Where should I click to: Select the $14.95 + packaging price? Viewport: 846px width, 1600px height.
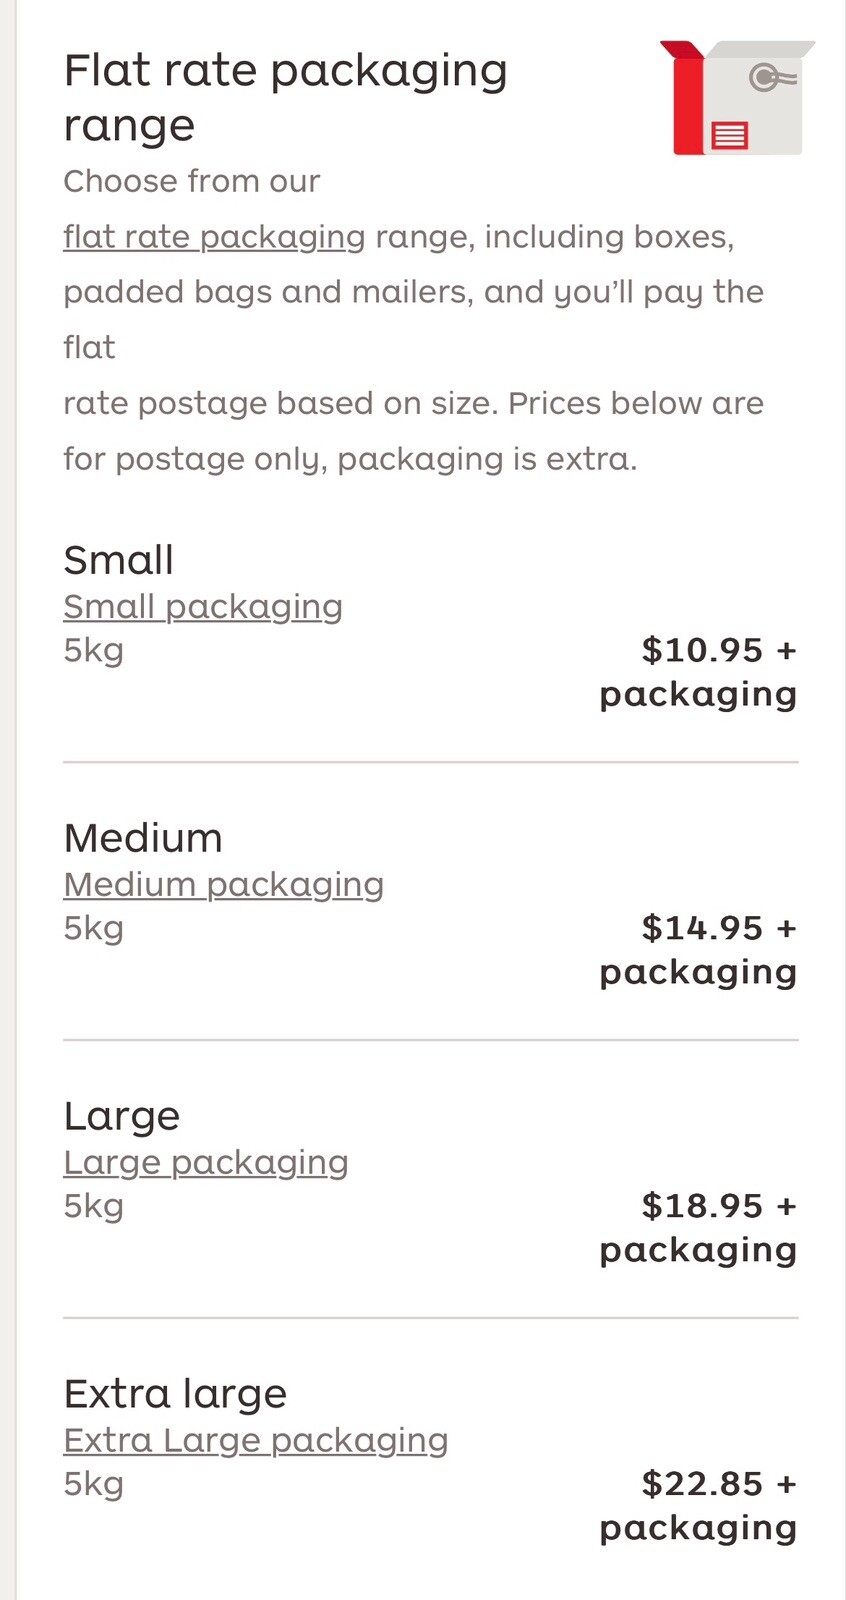(x=698, y=950)
